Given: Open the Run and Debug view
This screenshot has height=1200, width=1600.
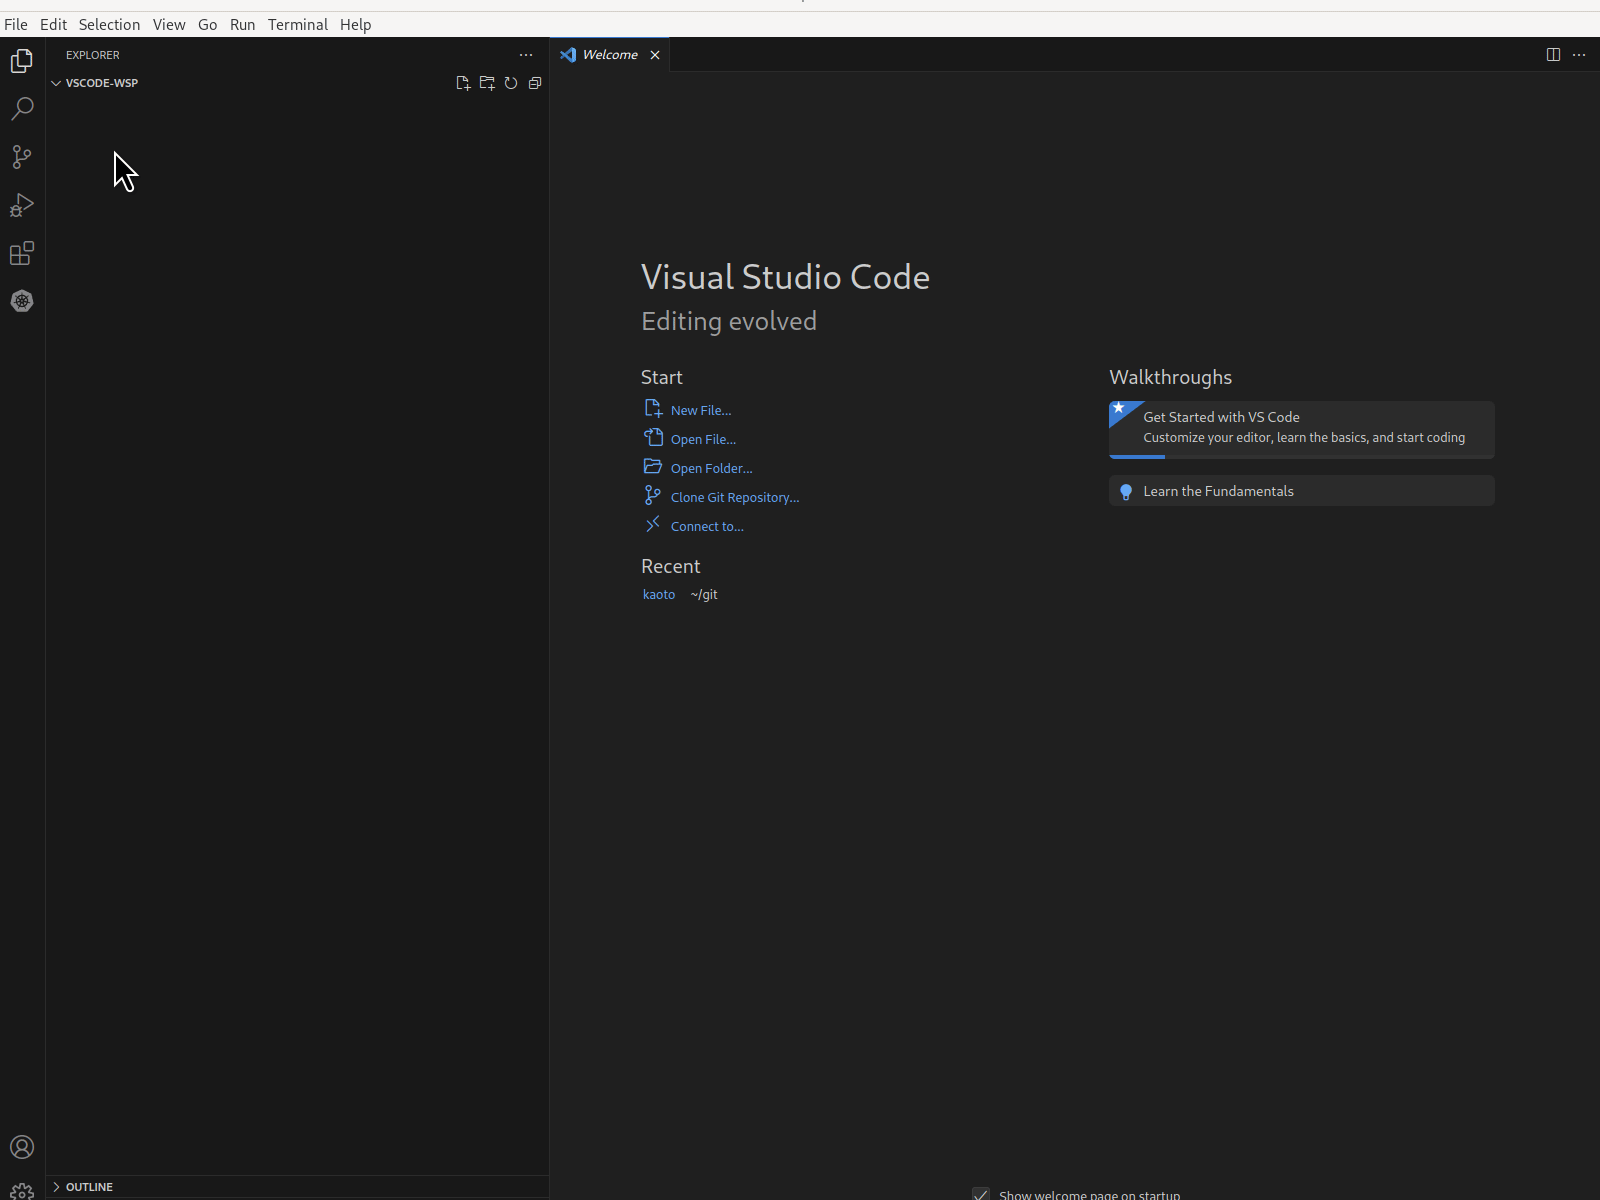Looking at the screenshot, I should coord(22,205).
